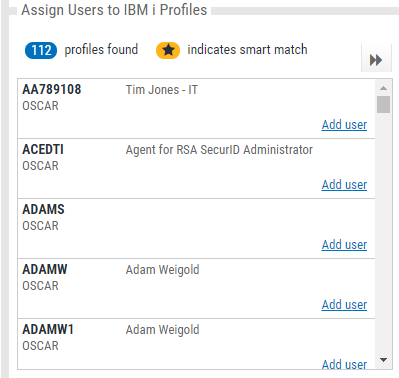
Task: Select the ACEDTI profile name
Action: (43, 149)
